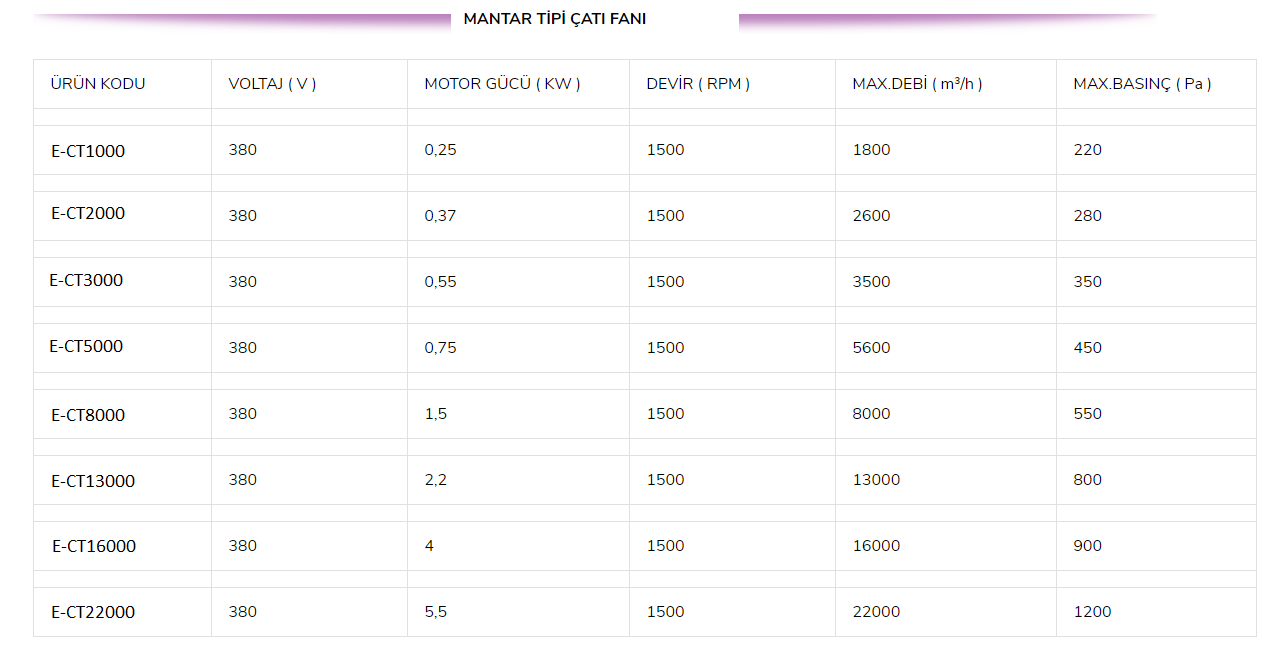Image resolution: width=1287 pixels, height=661 pixels.
Task: Select the MAX.BASINÇ ( Pa ) header
Action: pyautogui.click(x=1142, y=84)
